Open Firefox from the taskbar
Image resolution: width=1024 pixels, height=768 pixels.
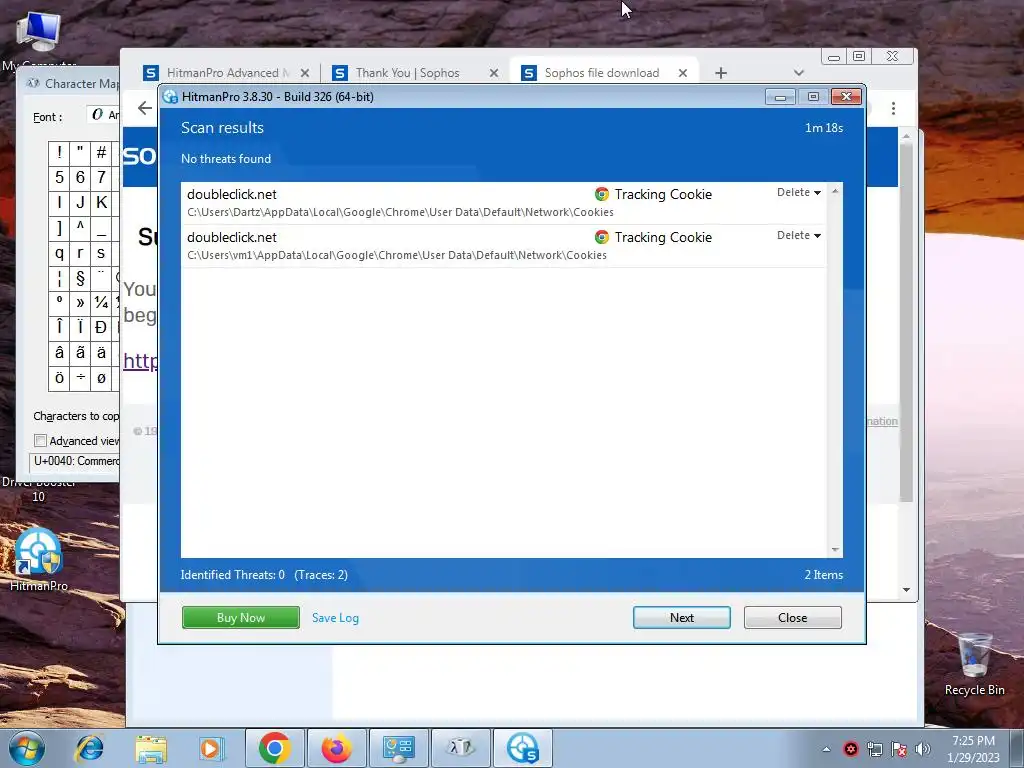336,748
